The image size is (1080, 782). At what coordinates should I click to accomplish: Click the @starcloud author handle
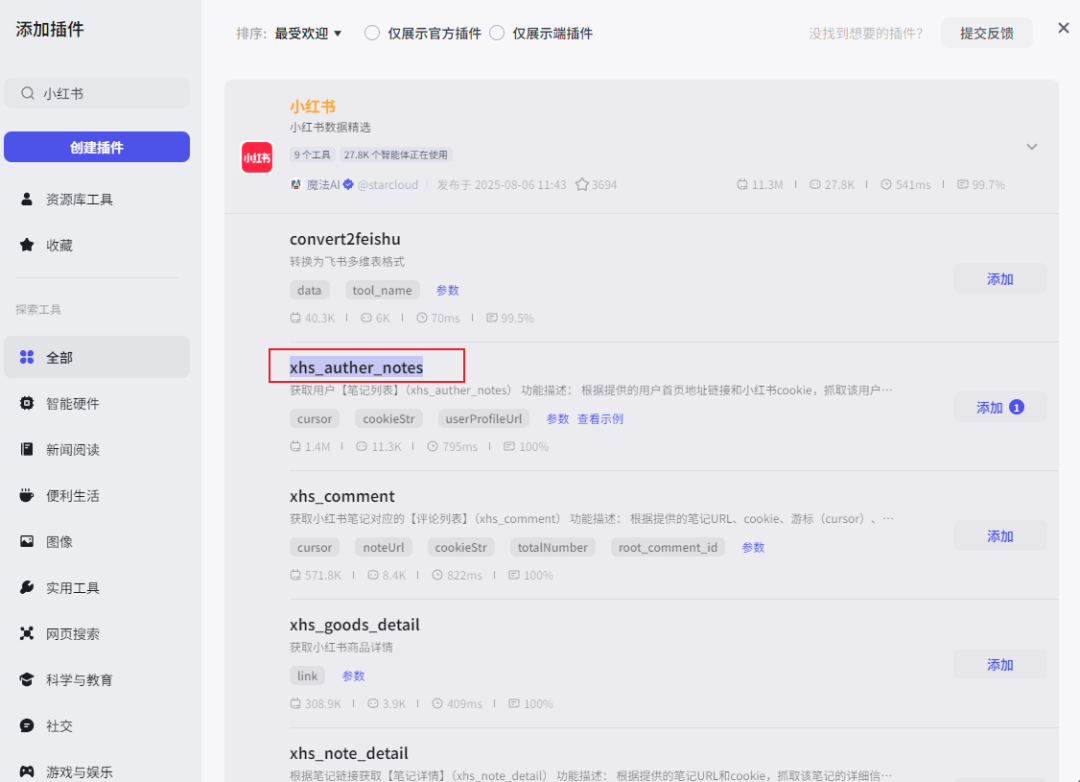coord(388,184)
